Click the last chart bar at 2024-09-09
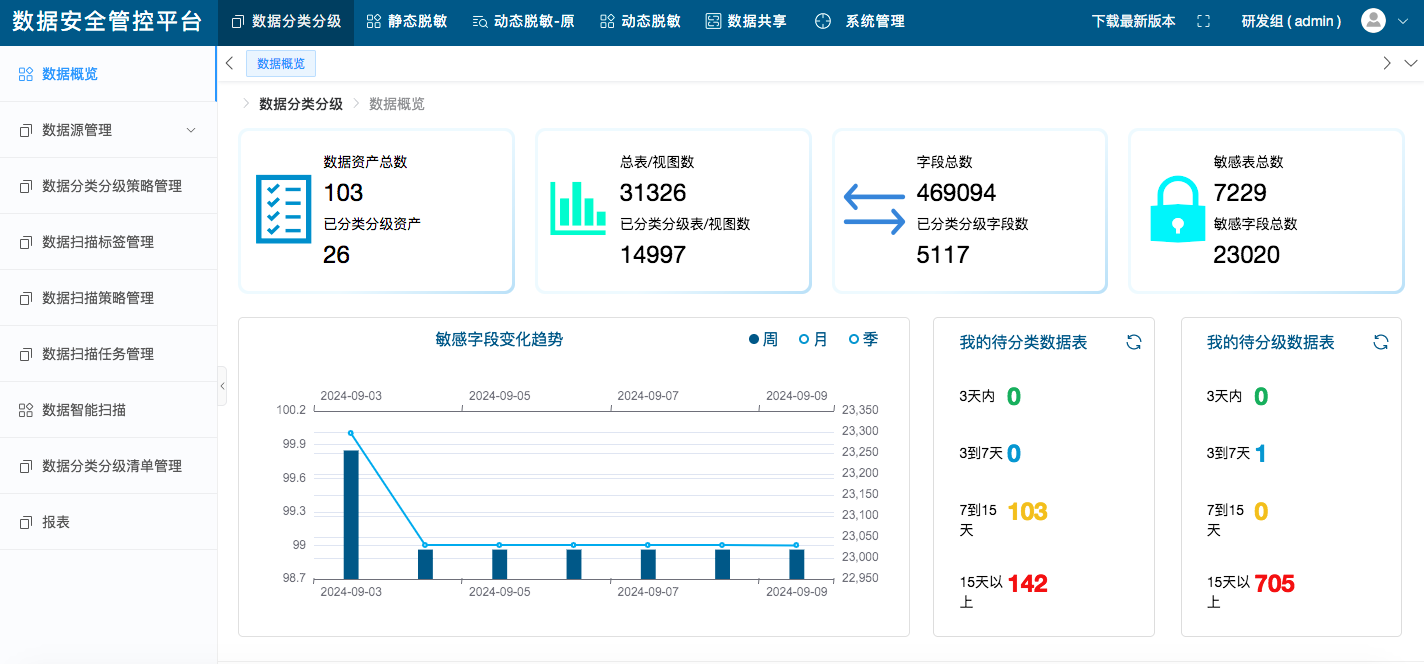 click(x=797, y=564)
